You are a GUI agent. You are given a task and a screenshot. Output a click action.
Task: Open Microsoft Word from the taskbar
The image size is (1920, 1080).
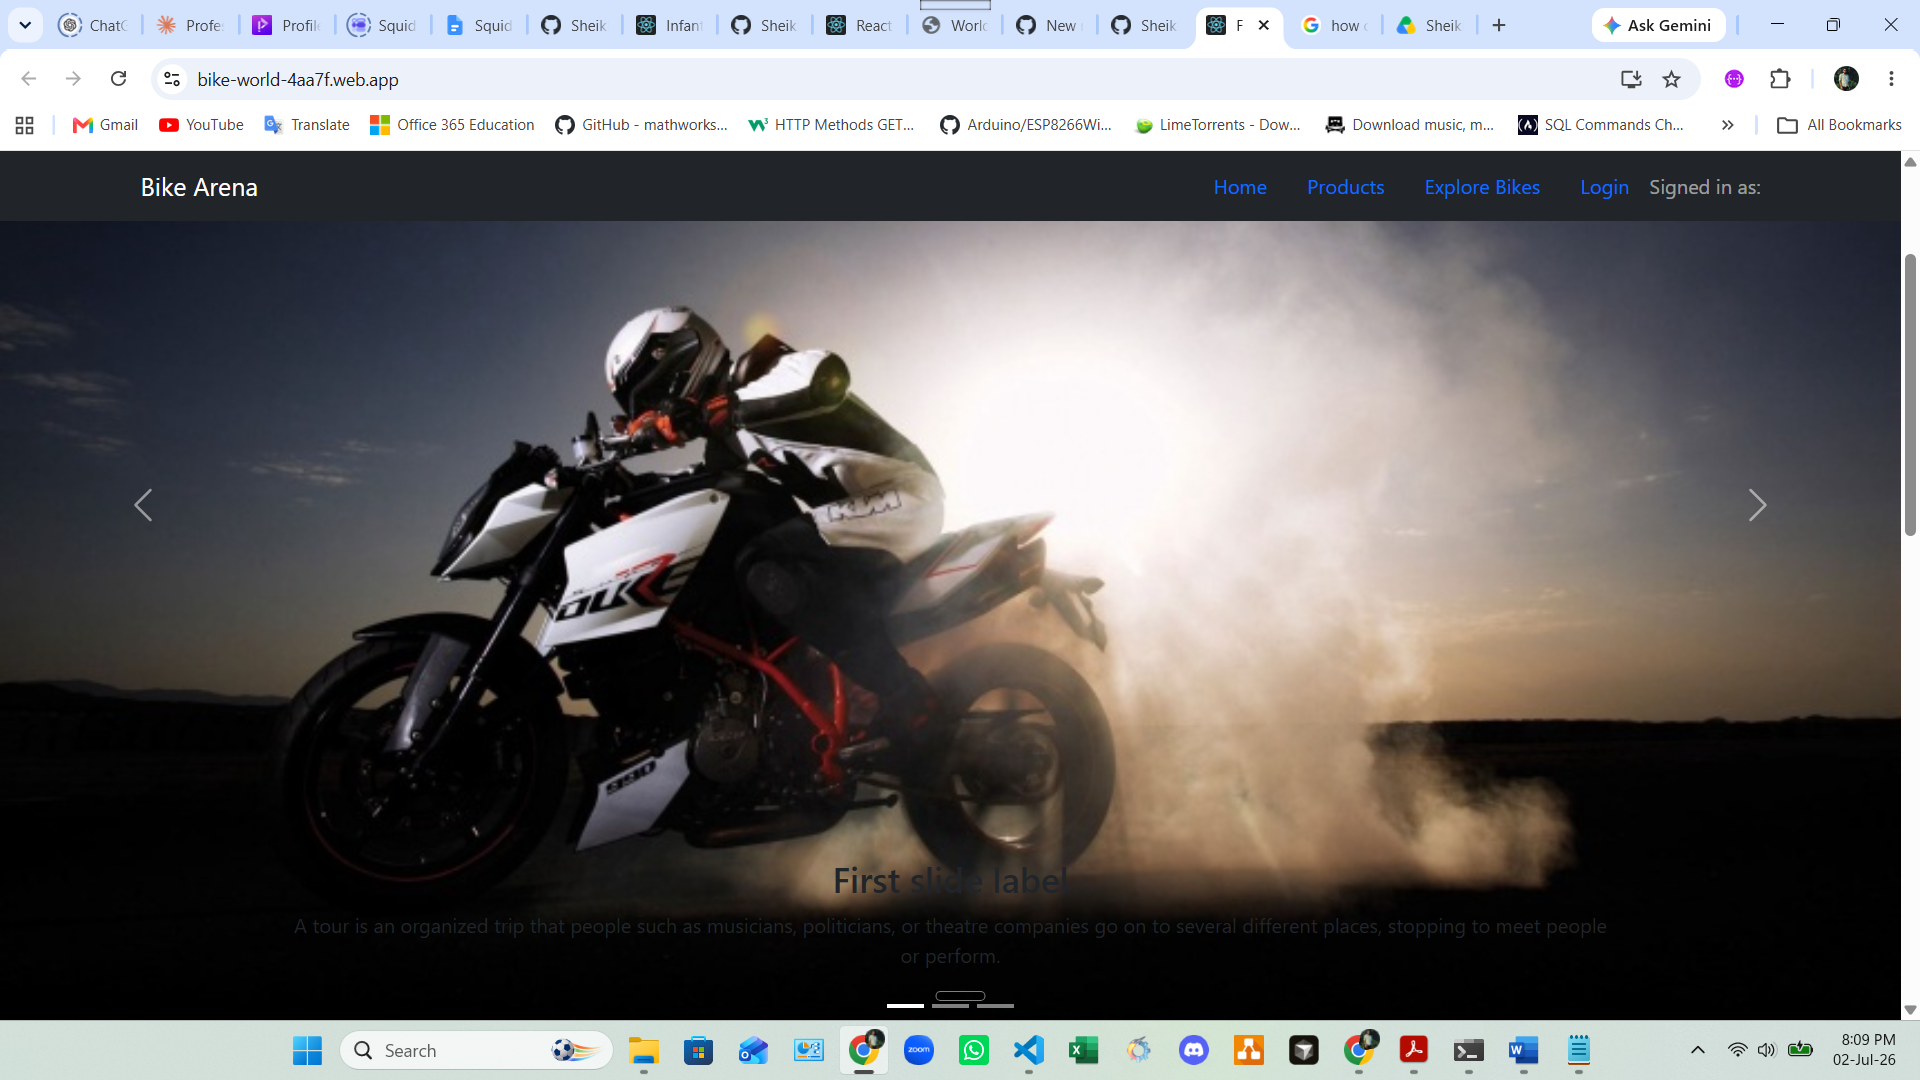[x=1523, y=1050]
